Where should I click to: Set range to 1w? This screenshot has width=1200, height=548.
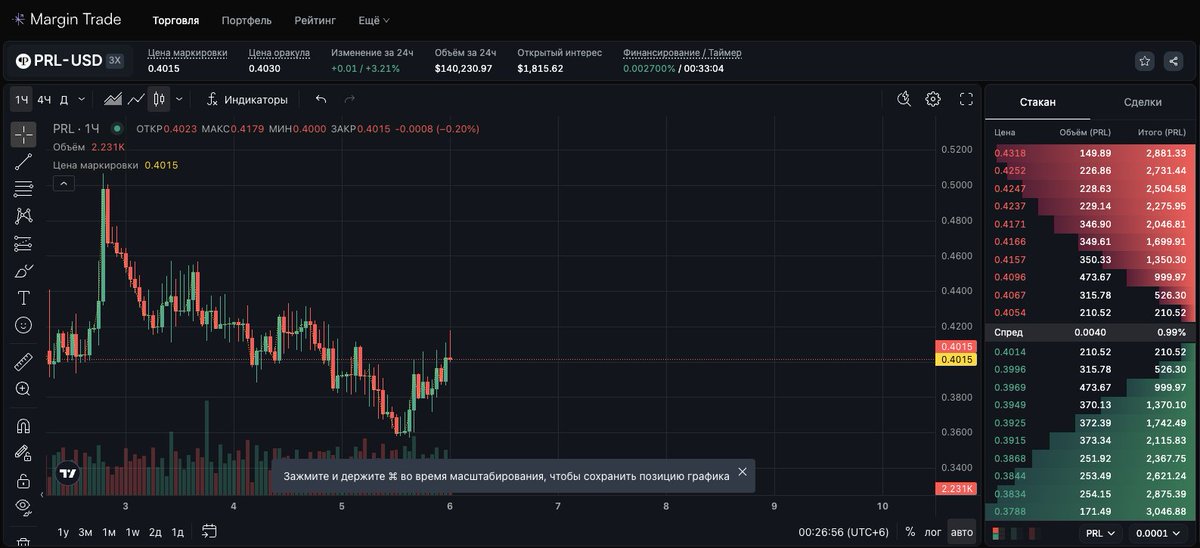[132, 532]
